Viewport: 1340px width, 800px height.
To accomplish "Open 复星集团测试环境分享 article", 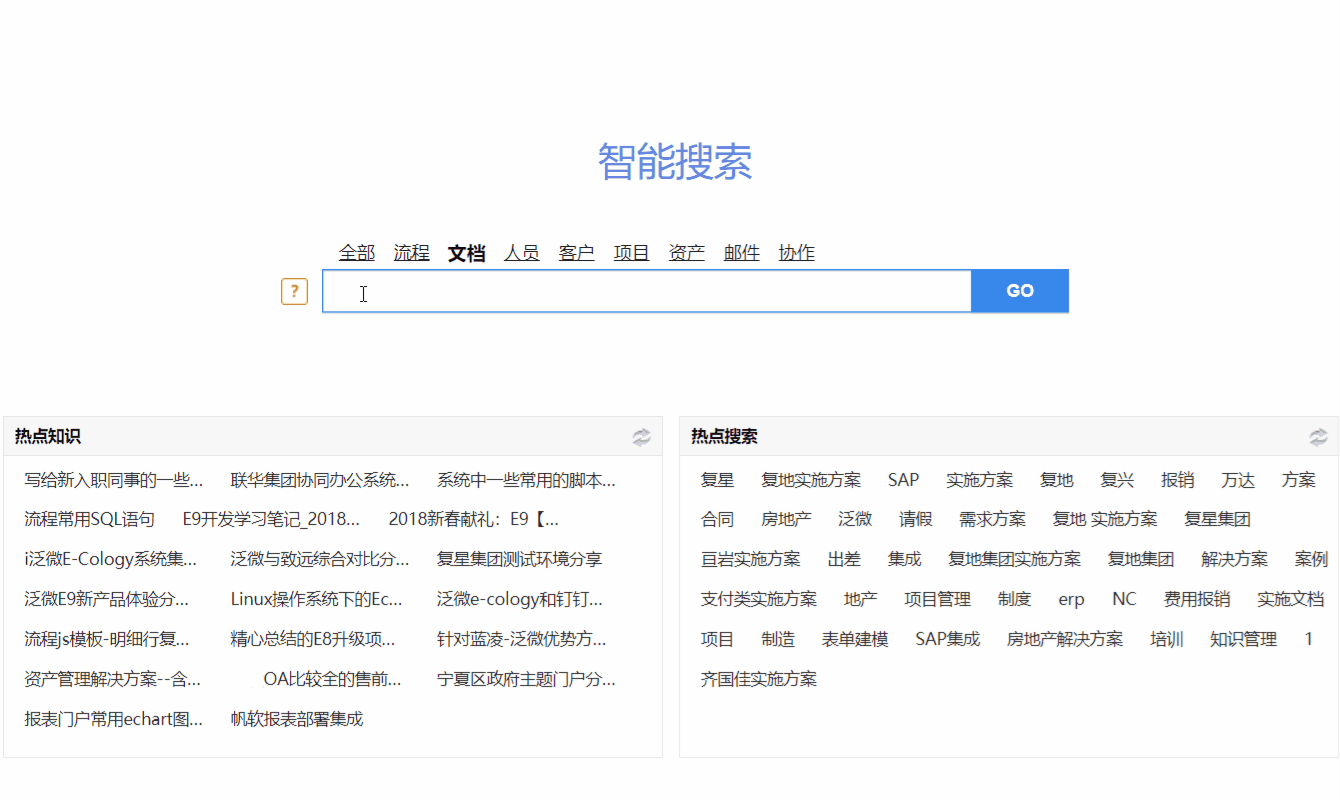I will click(x=520, y=560).
